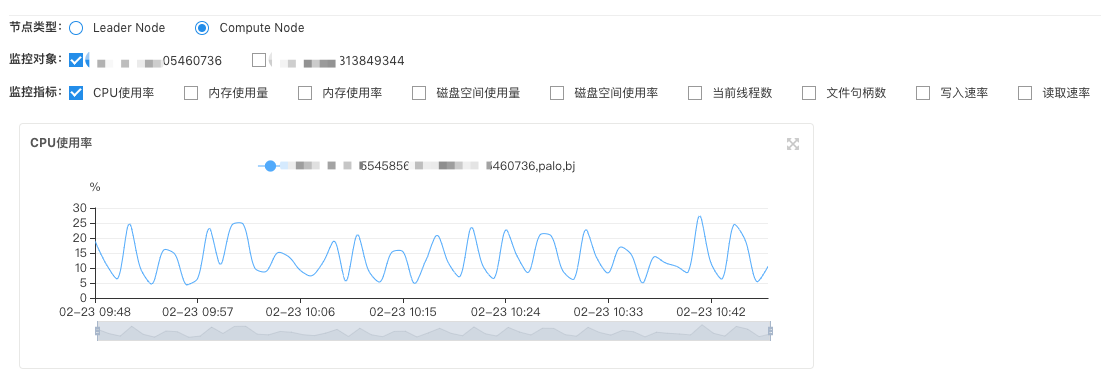Click the middle of the data zoom range bar
The width and height of the screenshot is (1101, 375).
pos(433,331)
